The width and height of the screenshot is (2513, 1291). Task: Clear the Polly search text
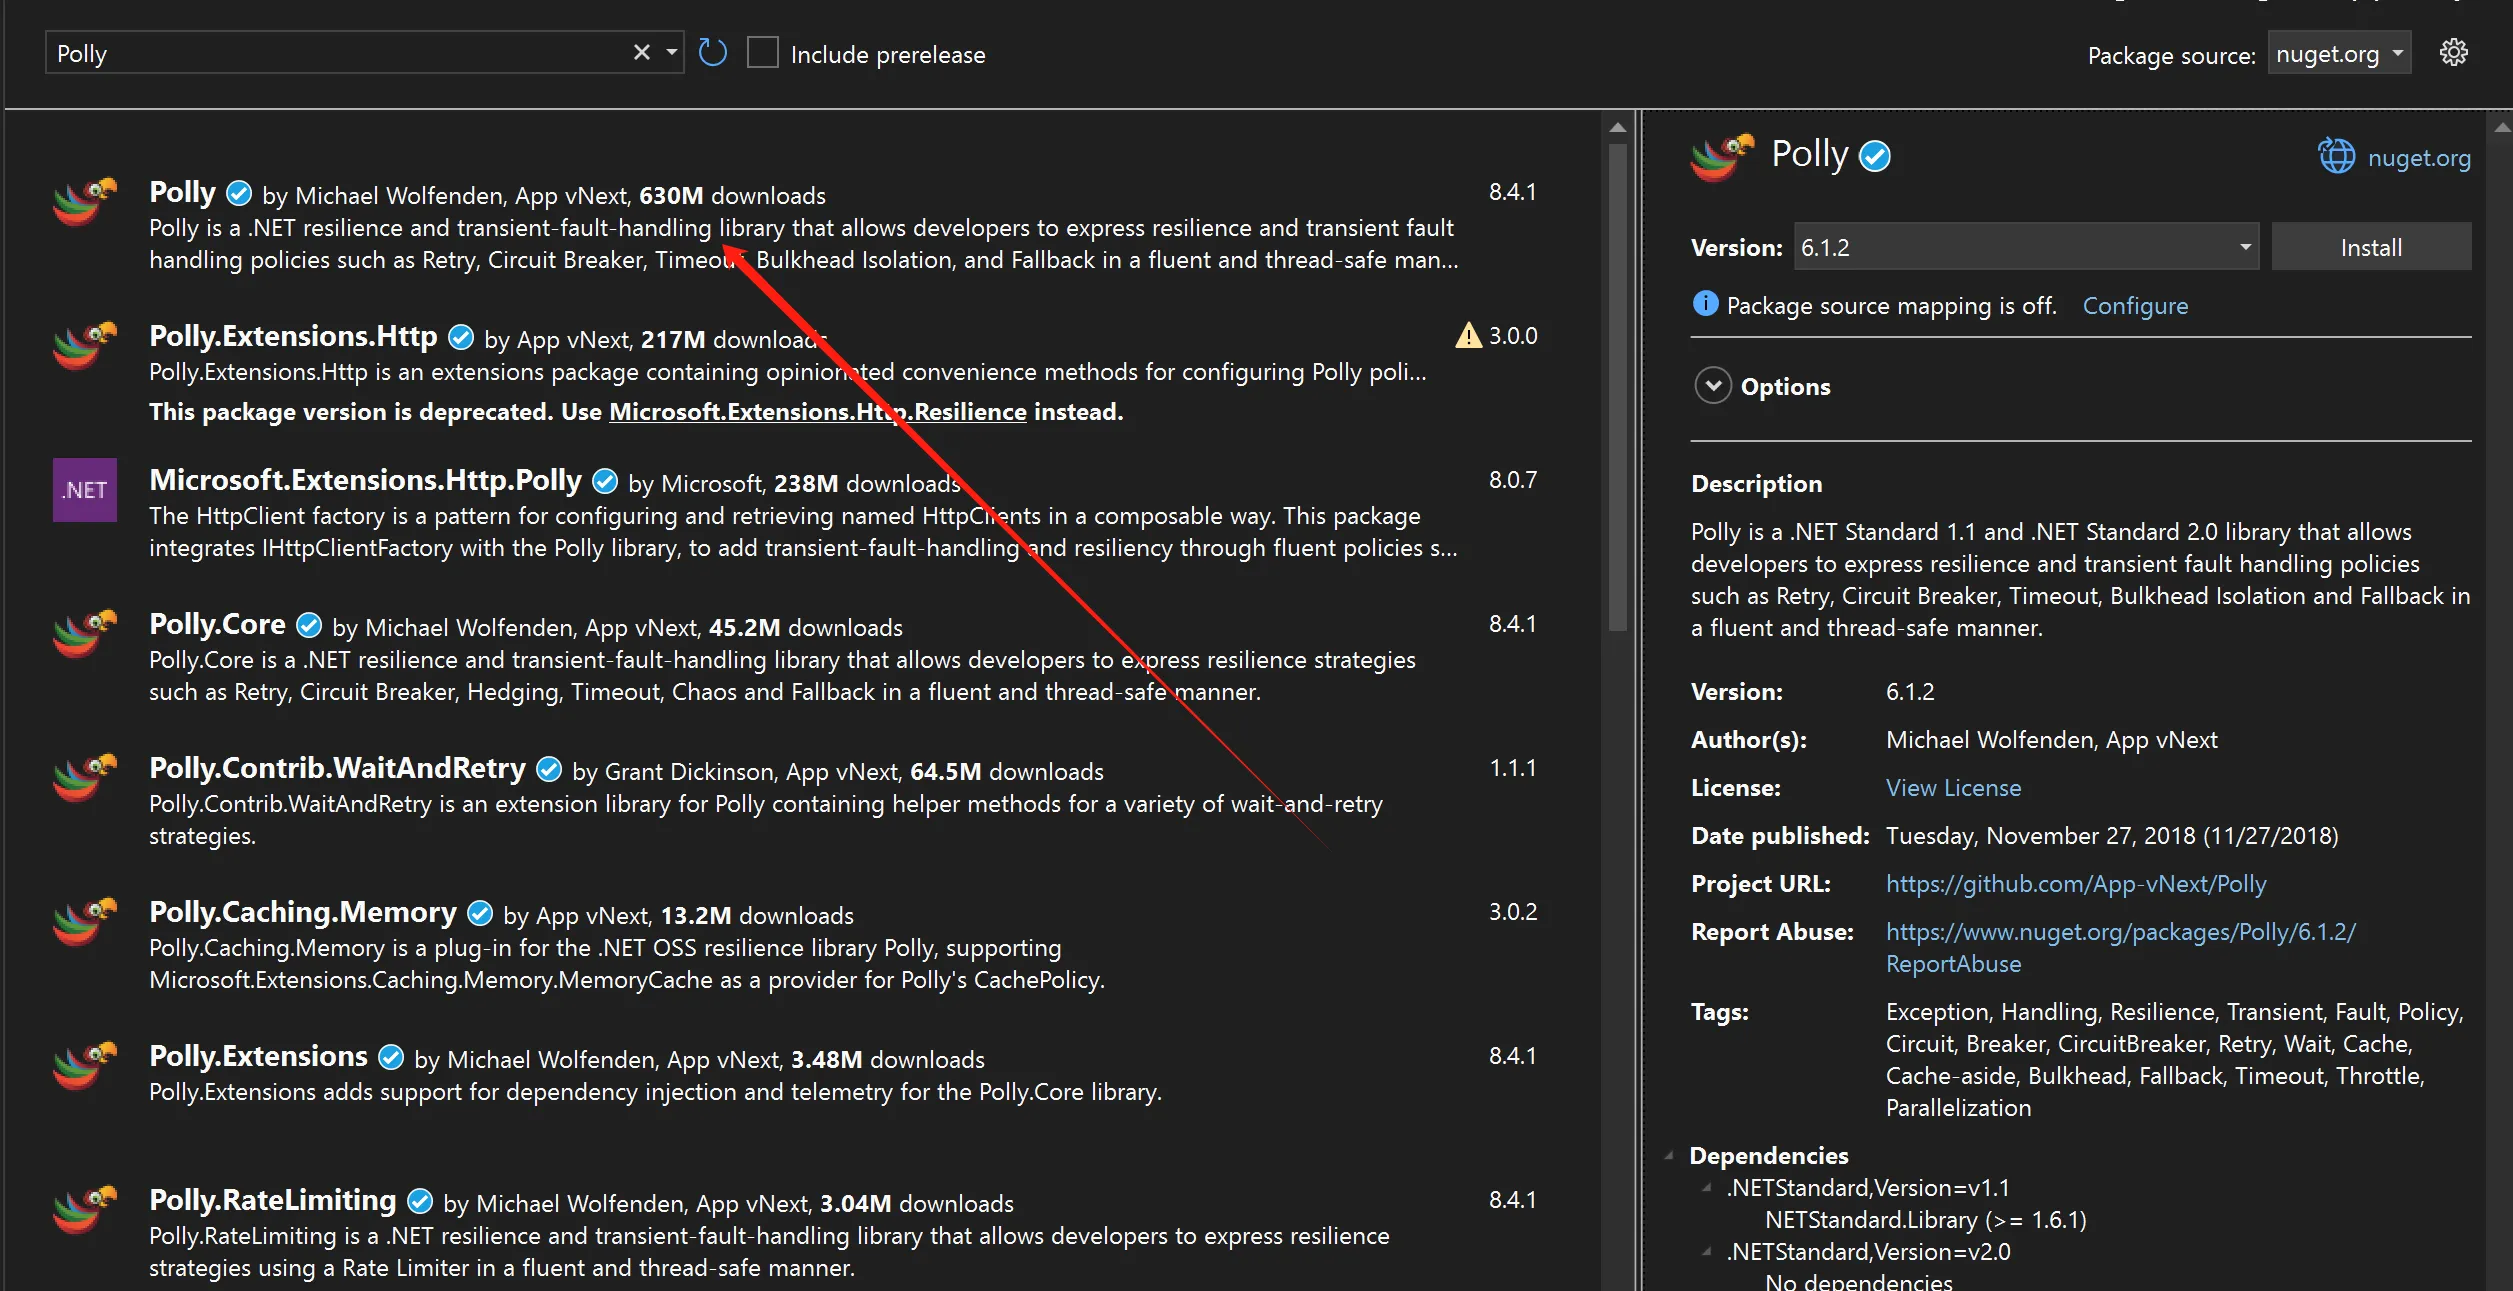click(641, 53)
